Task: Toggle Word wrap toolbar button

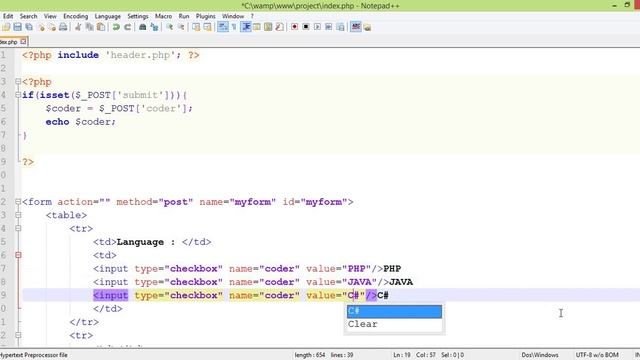Action: pyautogui.click(x=222, y=27)
